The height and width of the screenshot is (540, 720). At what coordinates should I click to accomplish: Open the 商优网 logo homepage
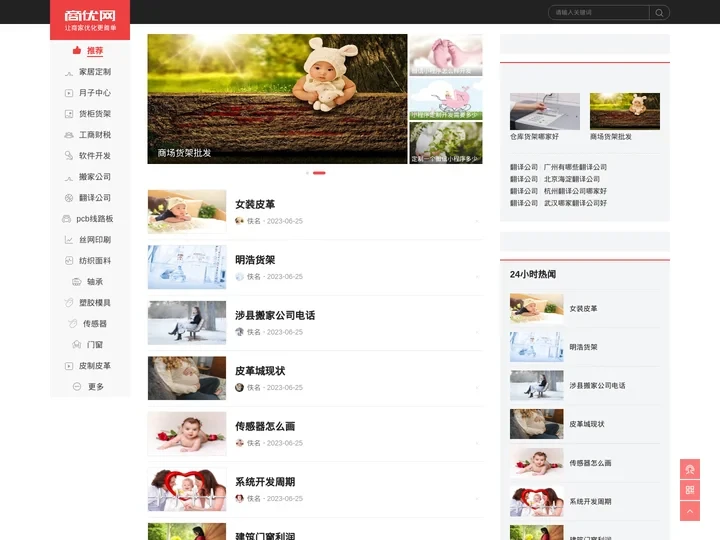click(90, 20)
